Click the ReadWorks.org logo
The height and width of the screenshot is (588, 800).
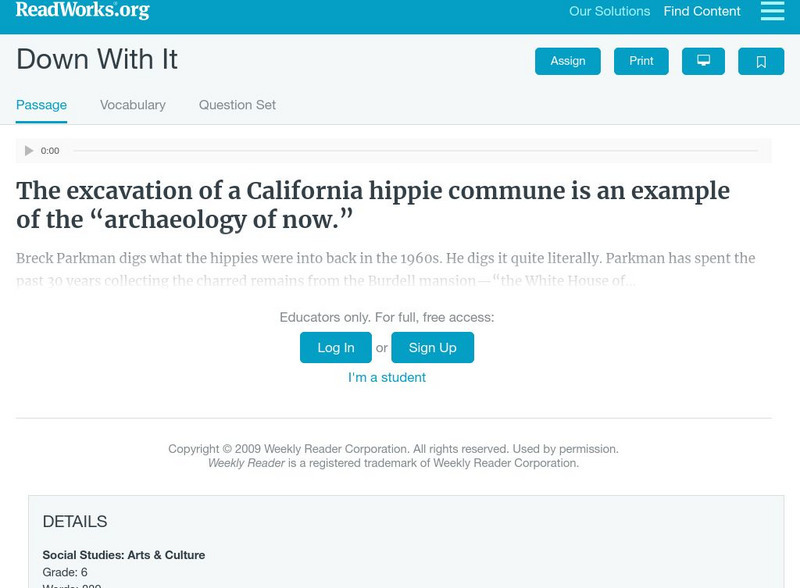click(82, 11)
